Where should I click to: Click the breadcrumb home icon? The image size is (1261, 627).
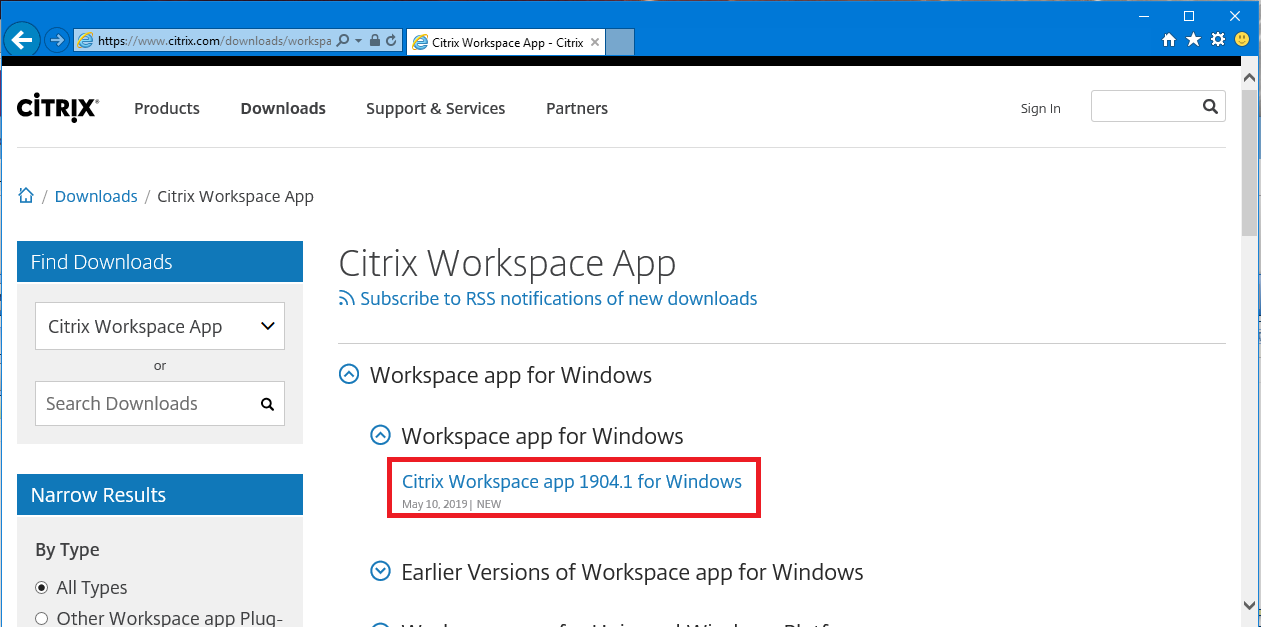tap(26, 196)
